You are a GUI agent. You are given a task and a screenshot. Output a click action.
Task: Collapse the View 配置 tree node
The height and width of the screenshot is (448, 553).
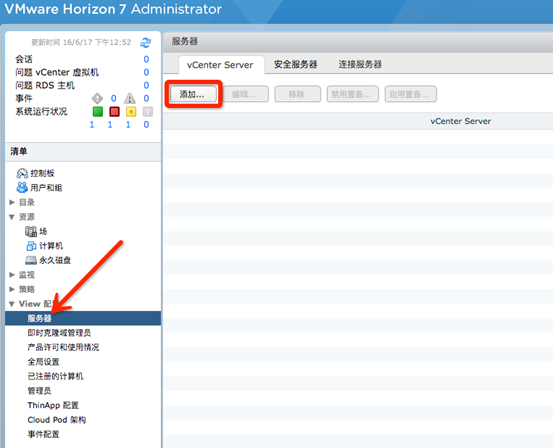pyautogui.click(x=12, y=304)
